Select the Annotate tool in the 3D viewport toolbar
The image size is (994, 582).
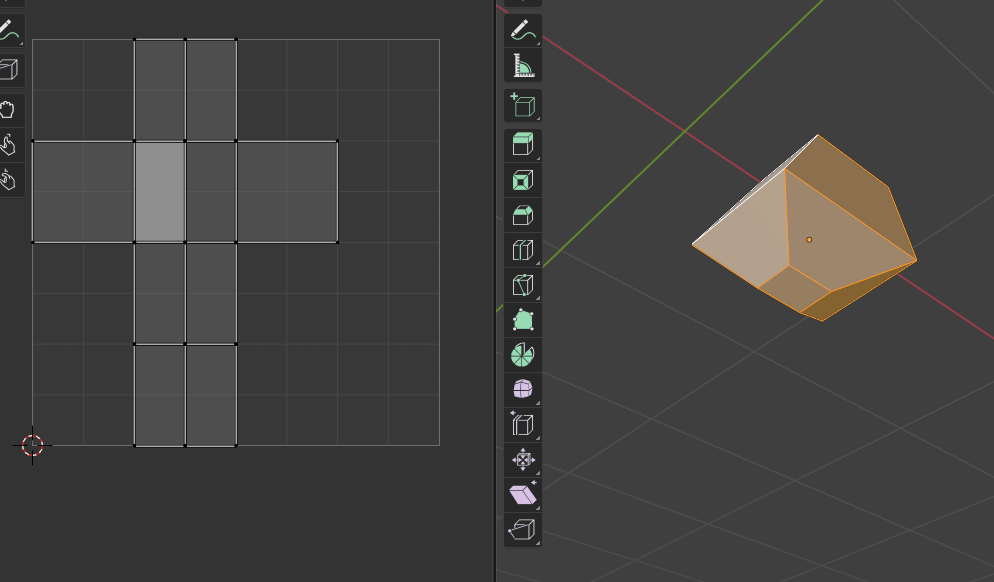point(522,30)
